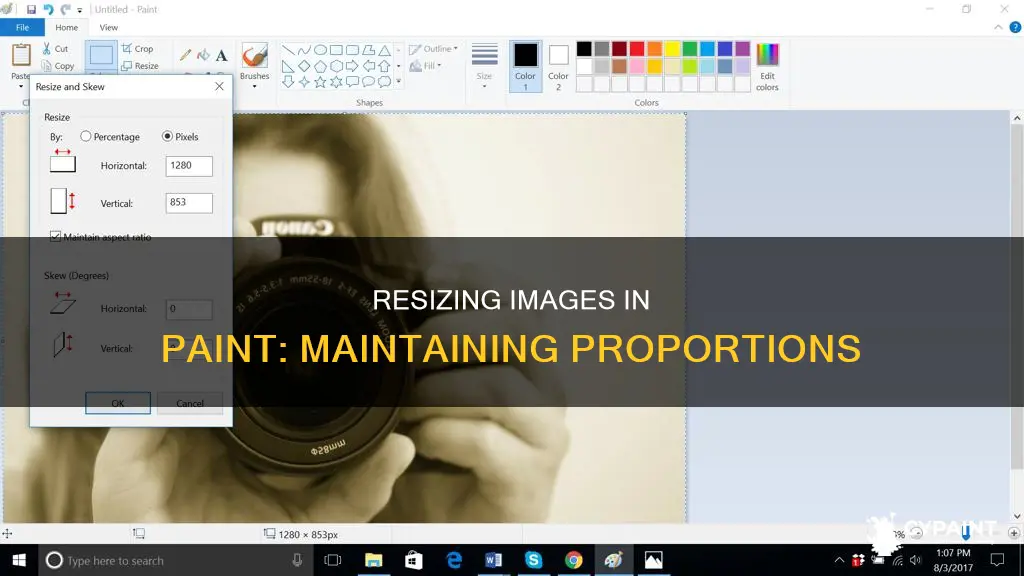
Task: Open Edit colors palette
Action: [767, 67]
